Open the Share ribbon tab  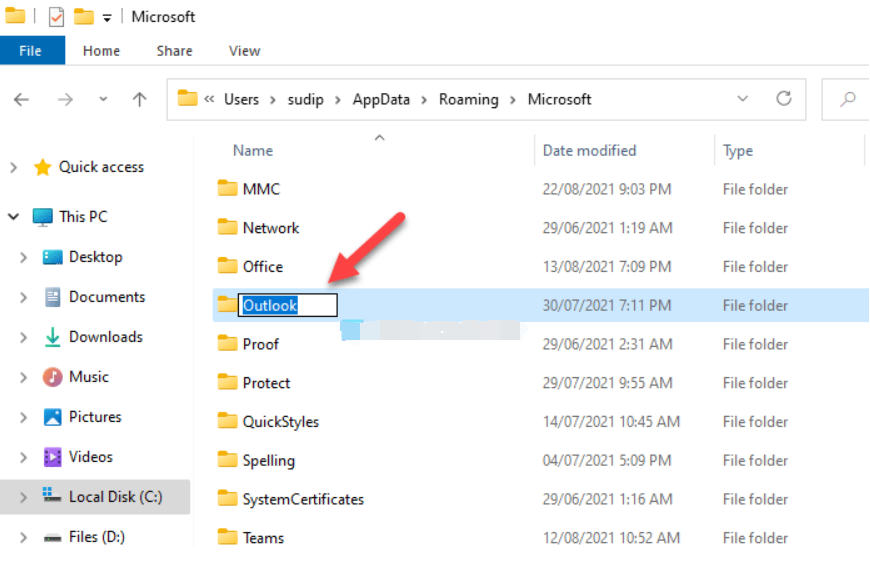[x=174, y=50]
